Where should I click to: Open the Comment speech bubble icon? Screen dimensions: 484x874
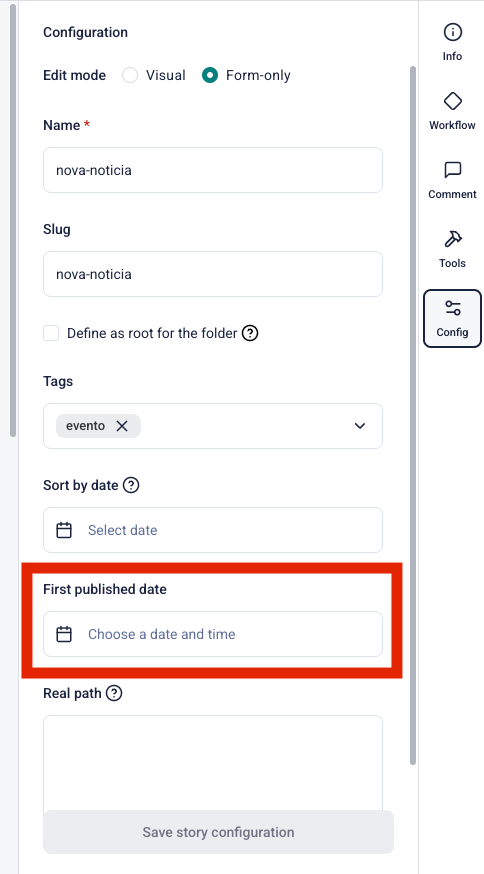[452, 170]
